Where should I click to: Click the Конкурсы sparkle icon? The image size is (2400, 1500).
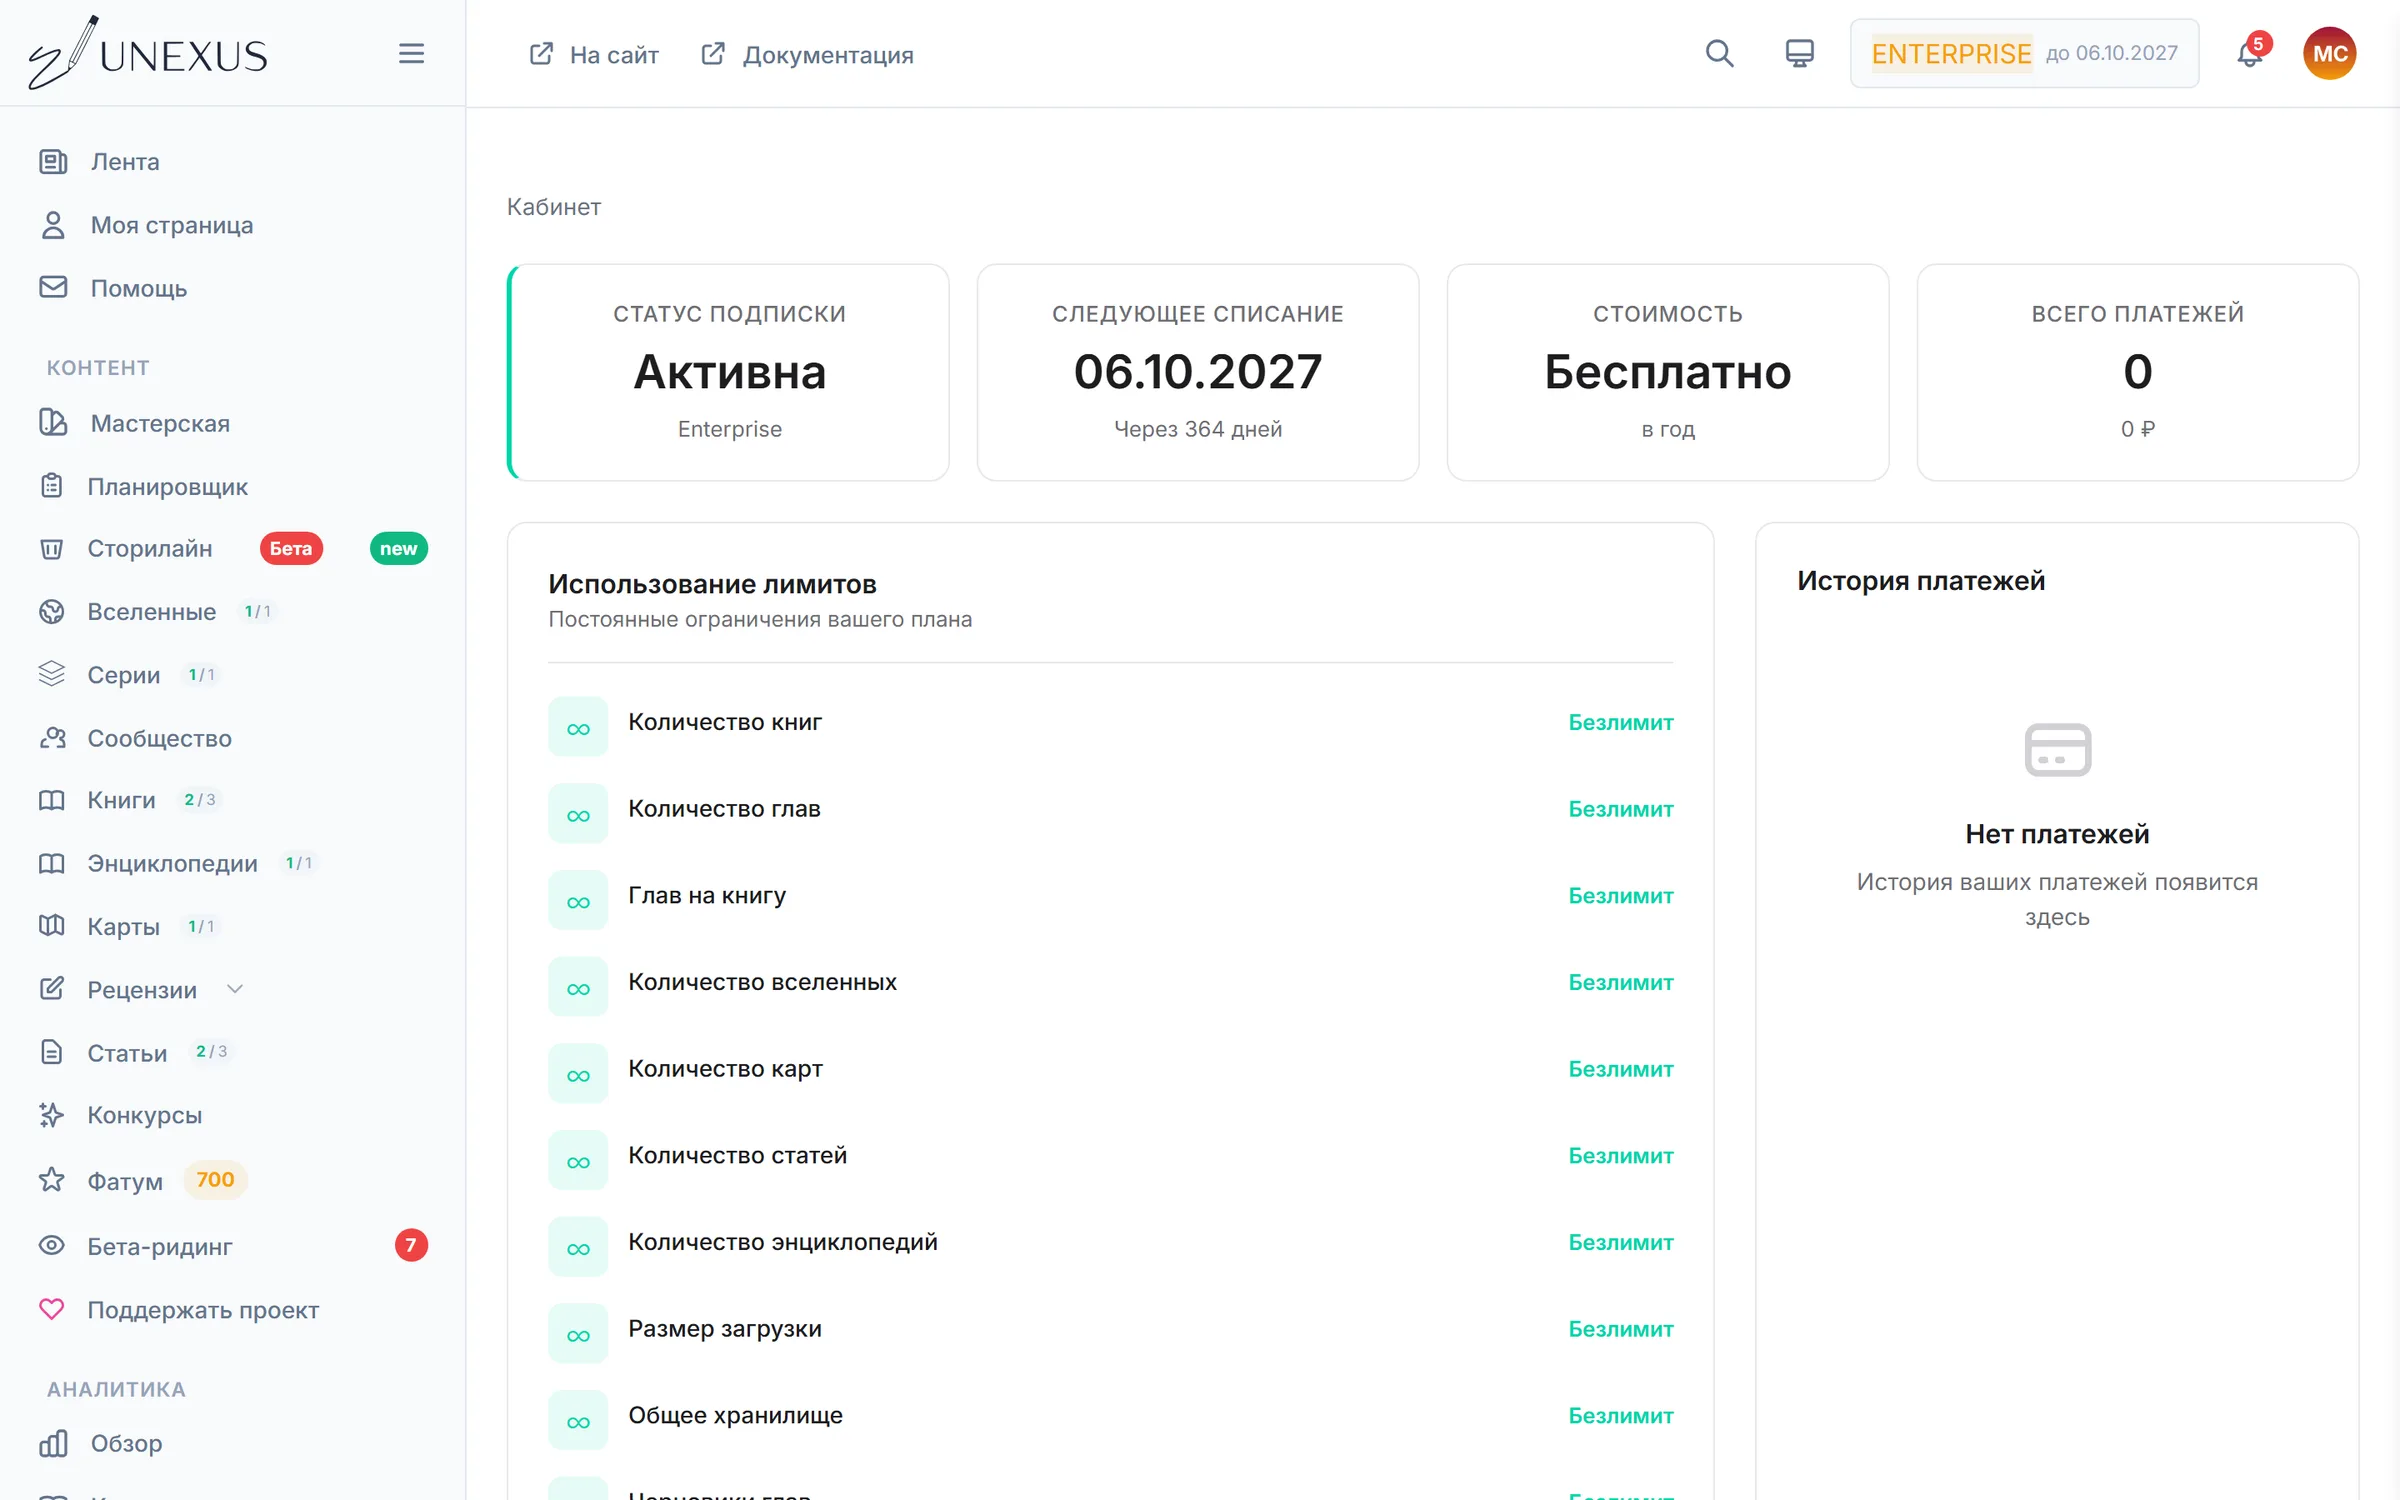tap(52, 1115)
